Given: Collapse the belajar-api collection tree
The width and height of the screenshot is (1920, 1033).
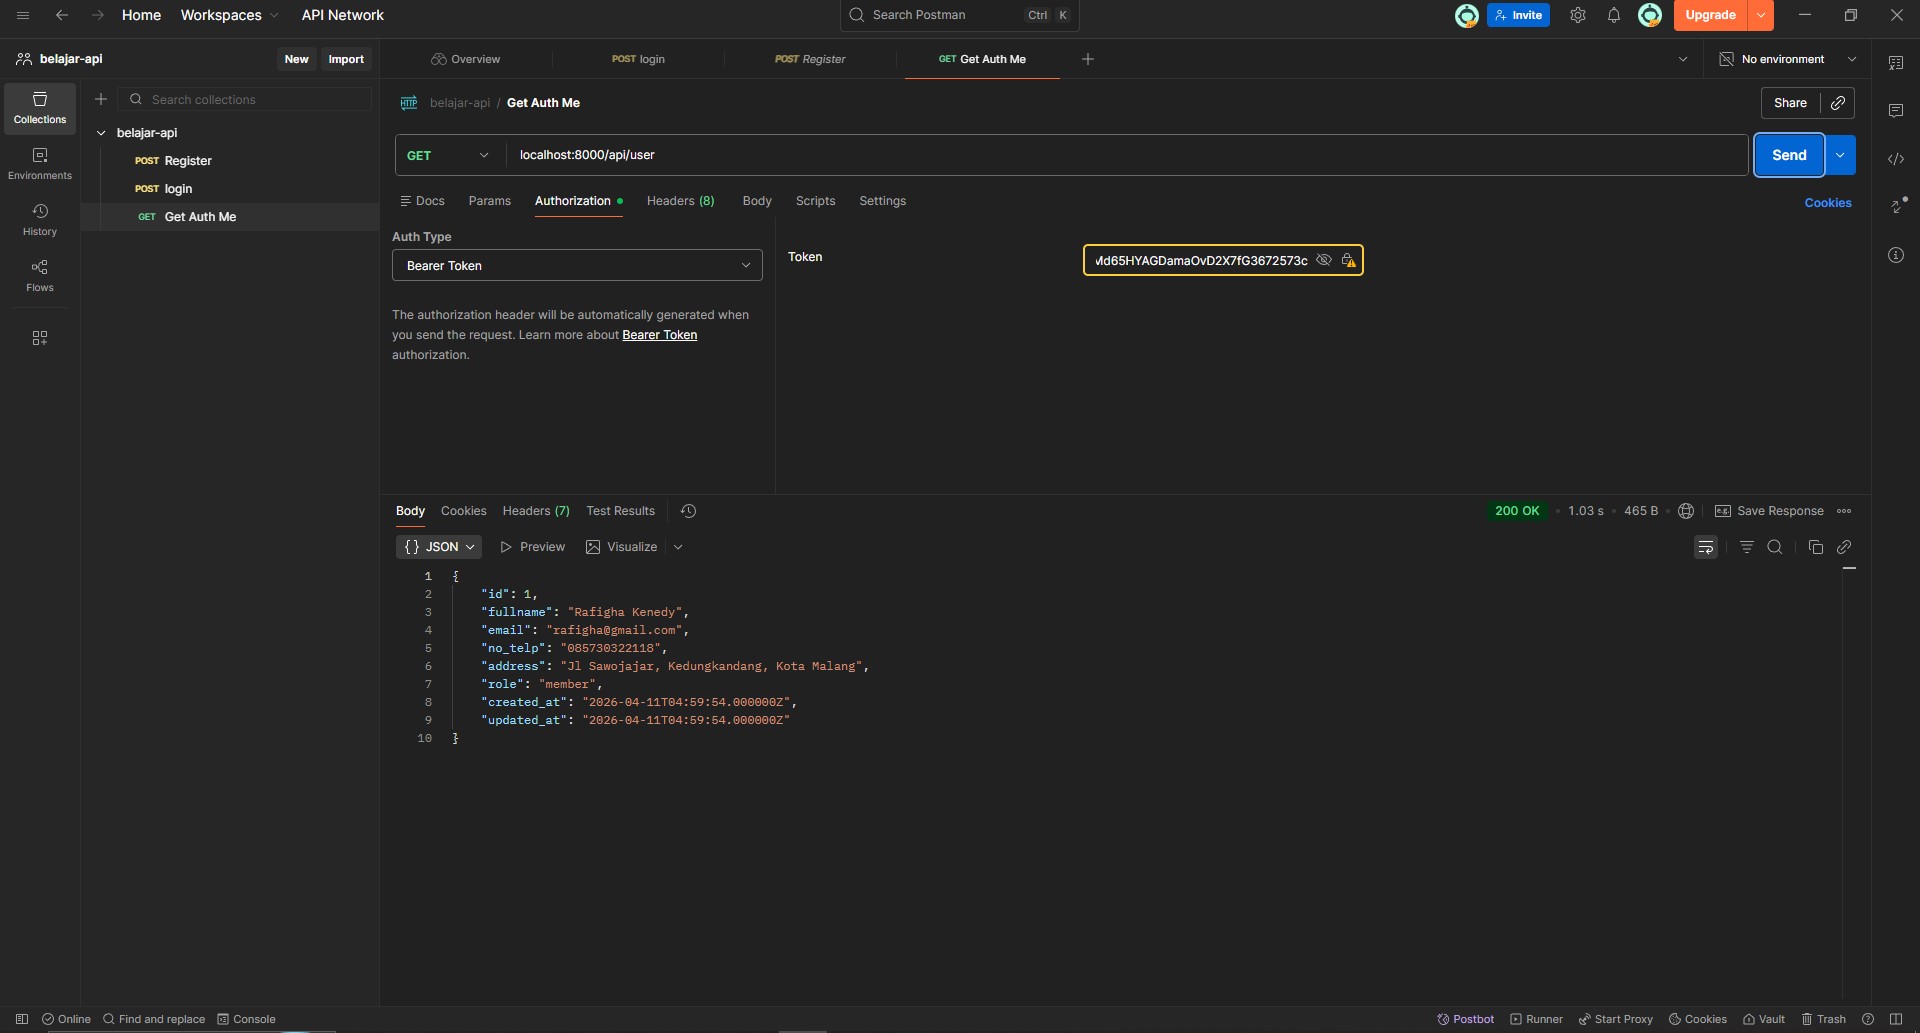Looking at the screenshot, I should [101, 133].
